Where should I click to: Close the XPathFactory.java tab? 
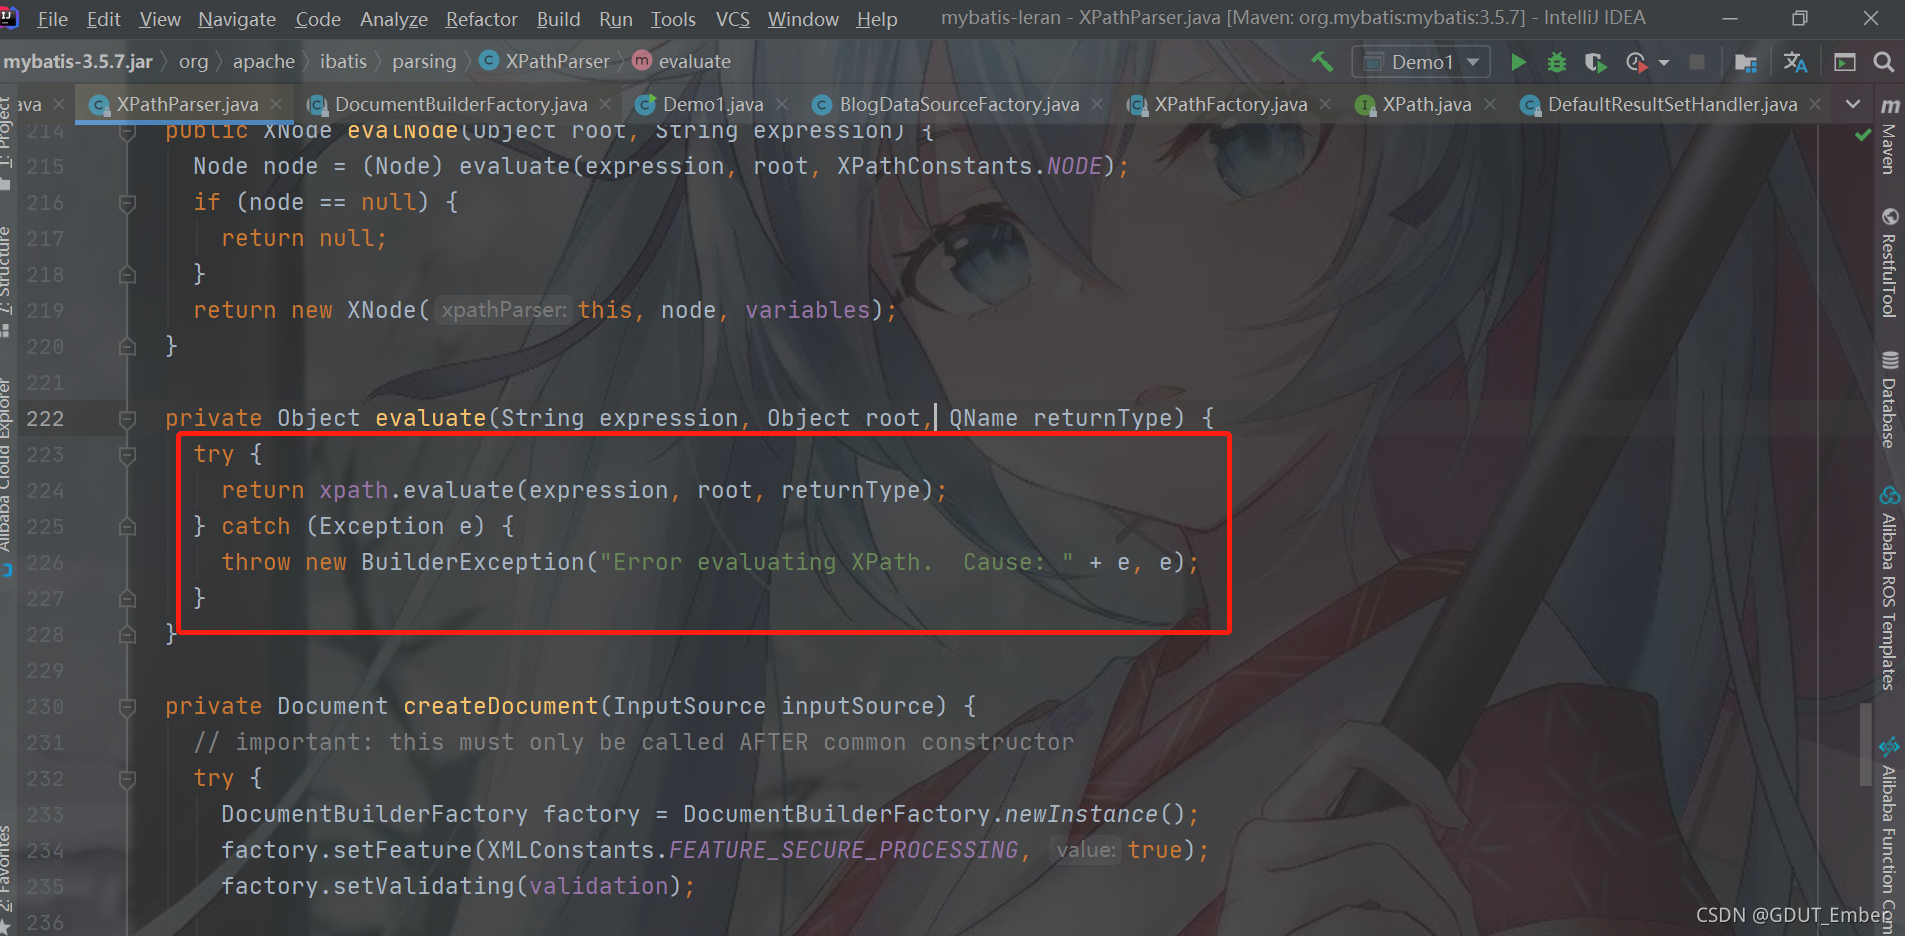point(1325,104)
